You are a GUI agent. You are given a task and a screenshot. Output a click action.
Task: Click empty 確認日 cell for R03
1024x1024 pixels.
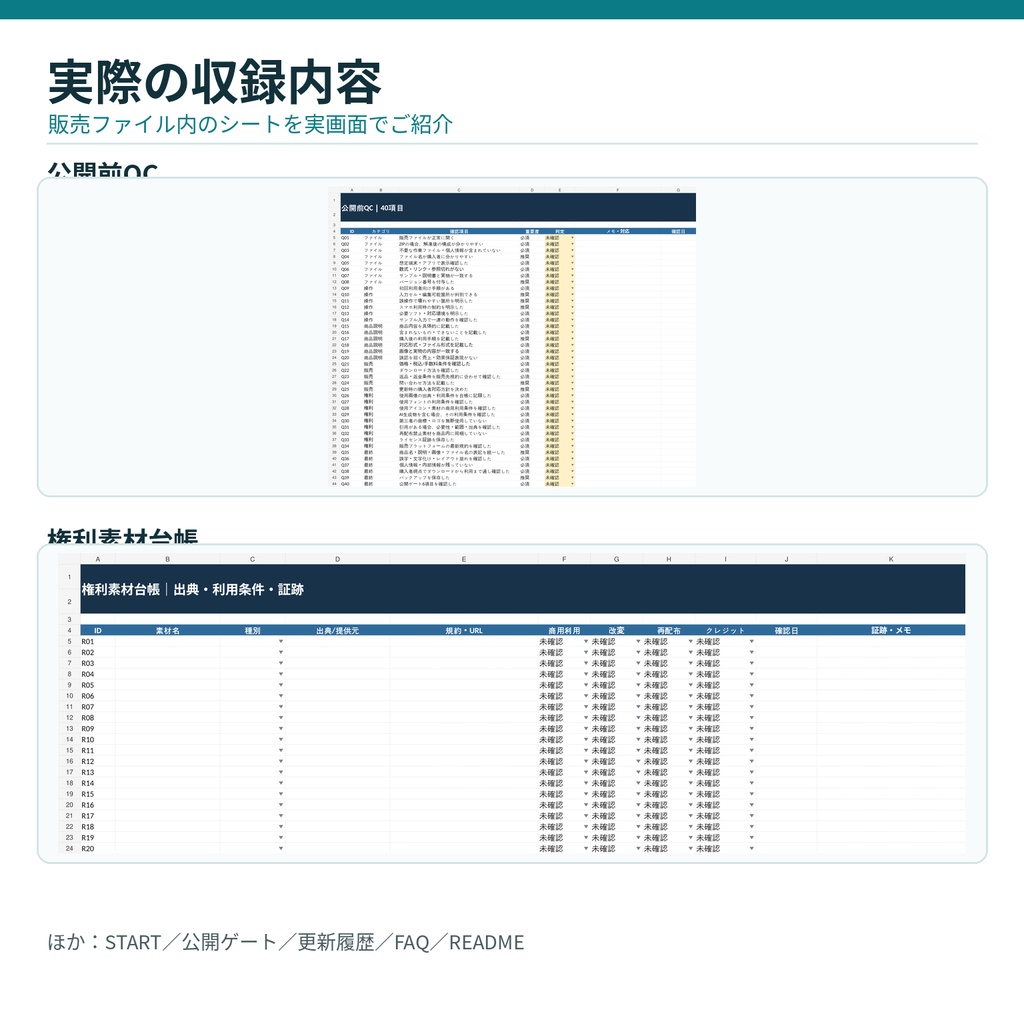click(x=786, y=664)
